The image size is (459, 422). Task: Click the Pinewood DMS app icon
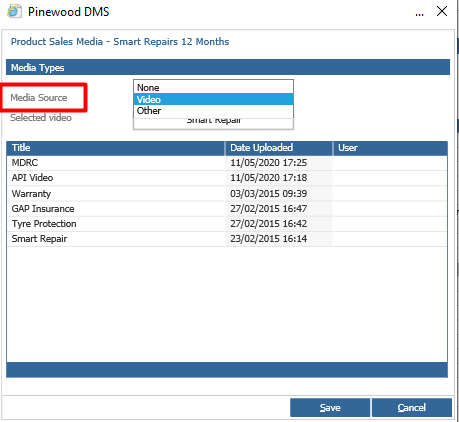coord(14,12)
